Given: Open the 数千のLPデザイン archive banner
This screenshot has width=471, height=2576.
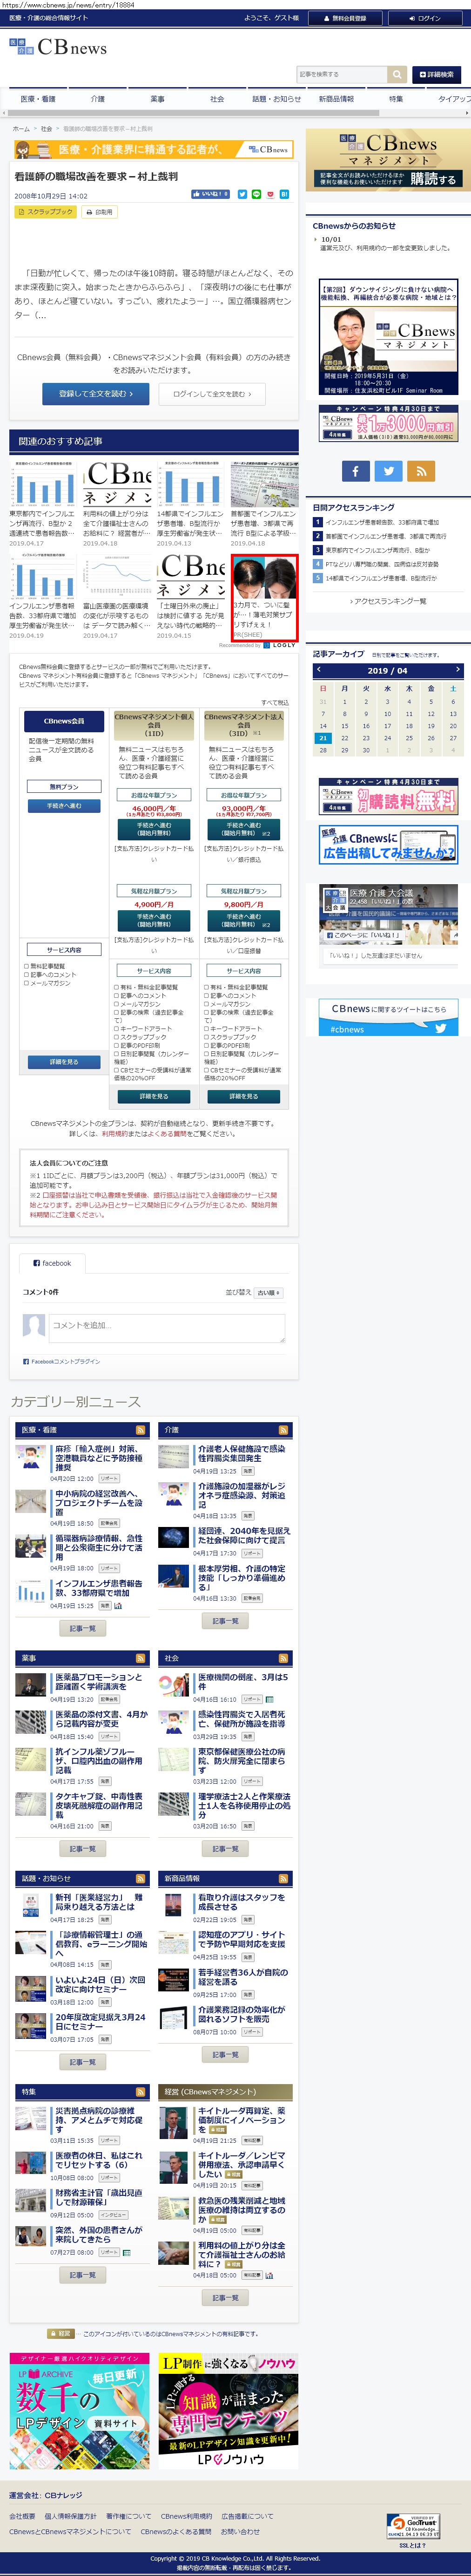Looking at the screenshot, I should click(78, 2410).
